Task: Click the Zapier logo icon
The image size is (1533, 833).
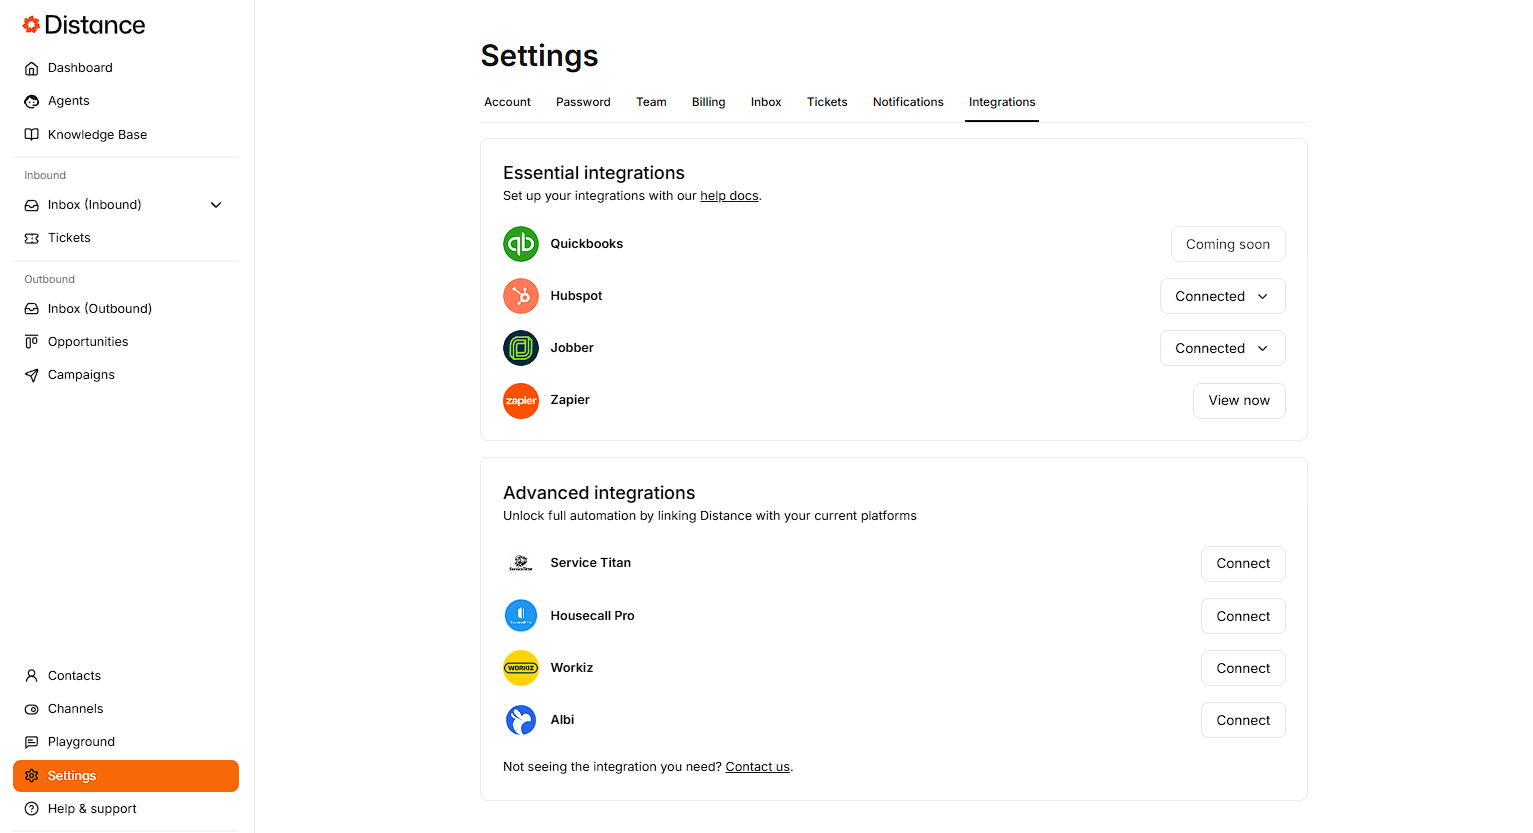Action: (x=521, y=401)
